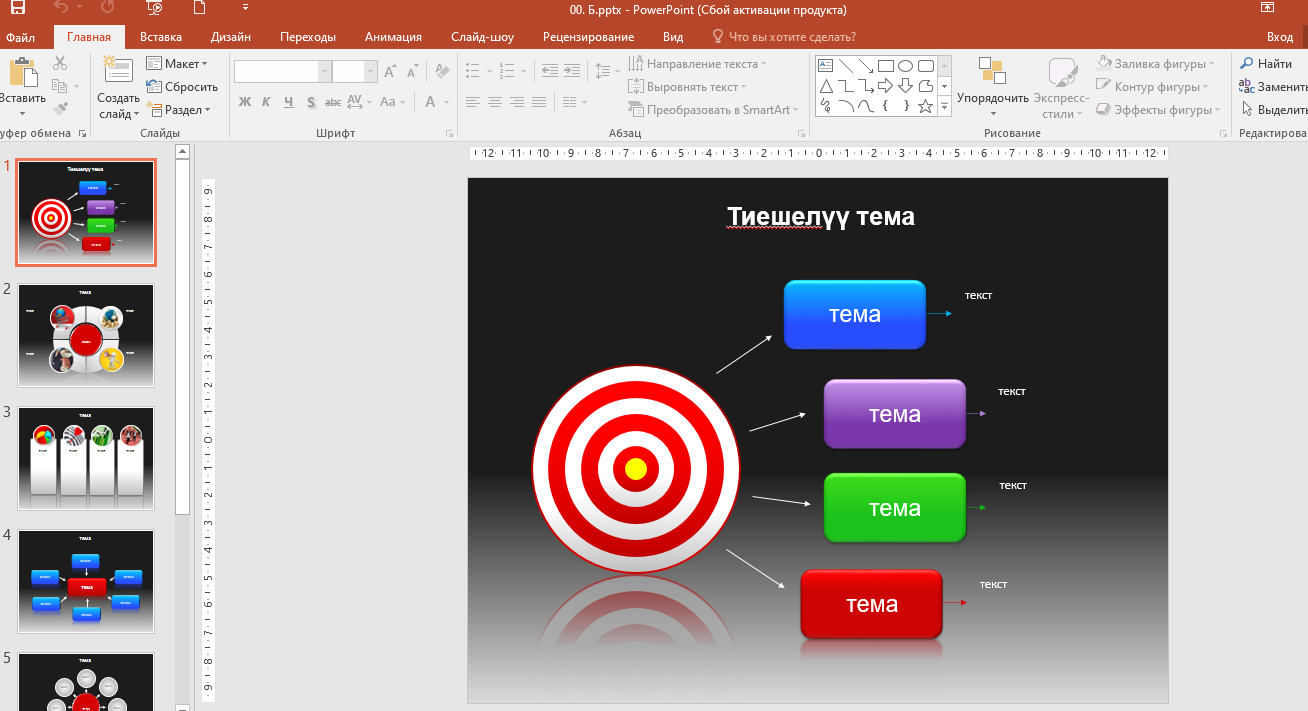The image size is (1308, 711).
Task: Open the Упорядочить arrange menu
Action: [993, 86]
